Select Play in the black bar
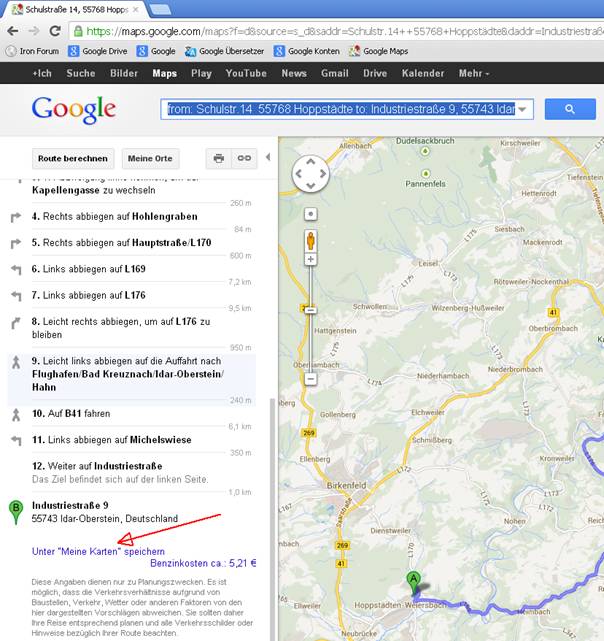Viewport: 604px width, 641px height. pos(201,73)
